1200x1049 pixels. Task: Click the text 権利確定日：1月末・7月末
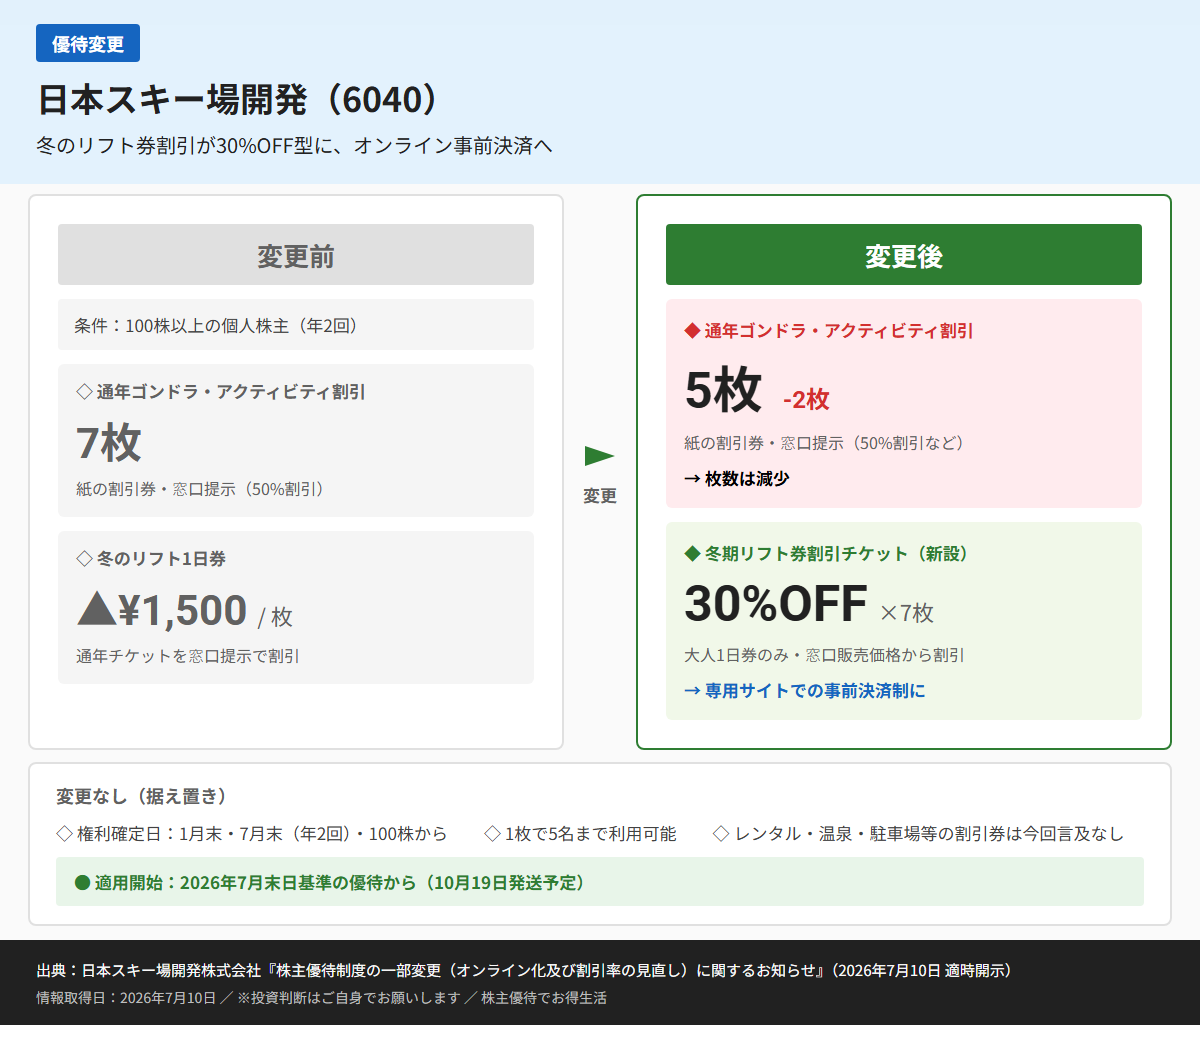[262, 834]
